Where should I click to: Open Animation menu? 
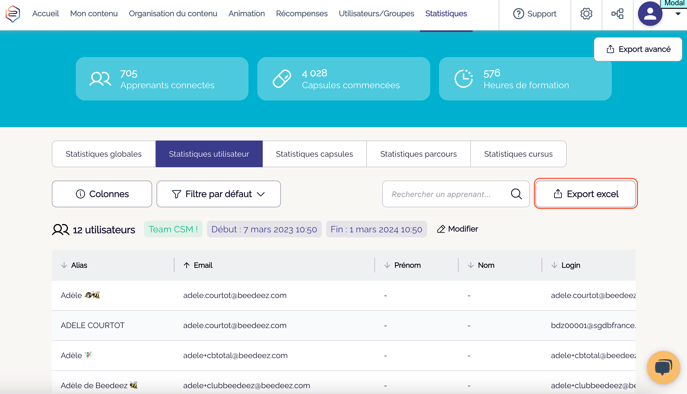247,14
